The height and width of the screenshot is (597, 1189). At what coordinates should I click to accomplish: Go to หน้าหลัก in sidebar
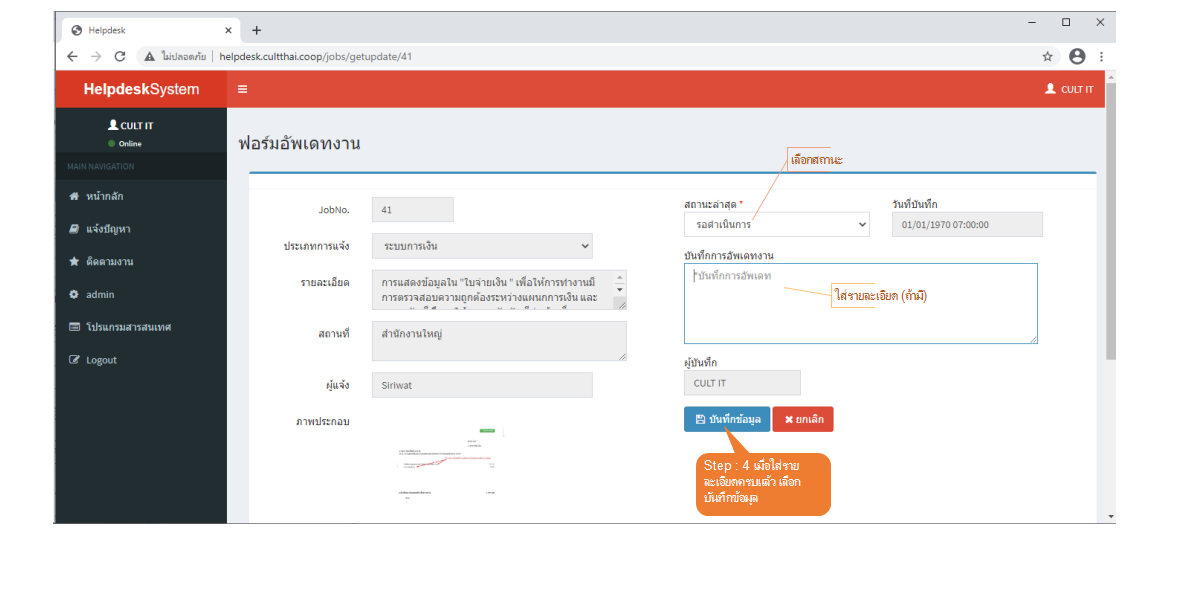104,196
